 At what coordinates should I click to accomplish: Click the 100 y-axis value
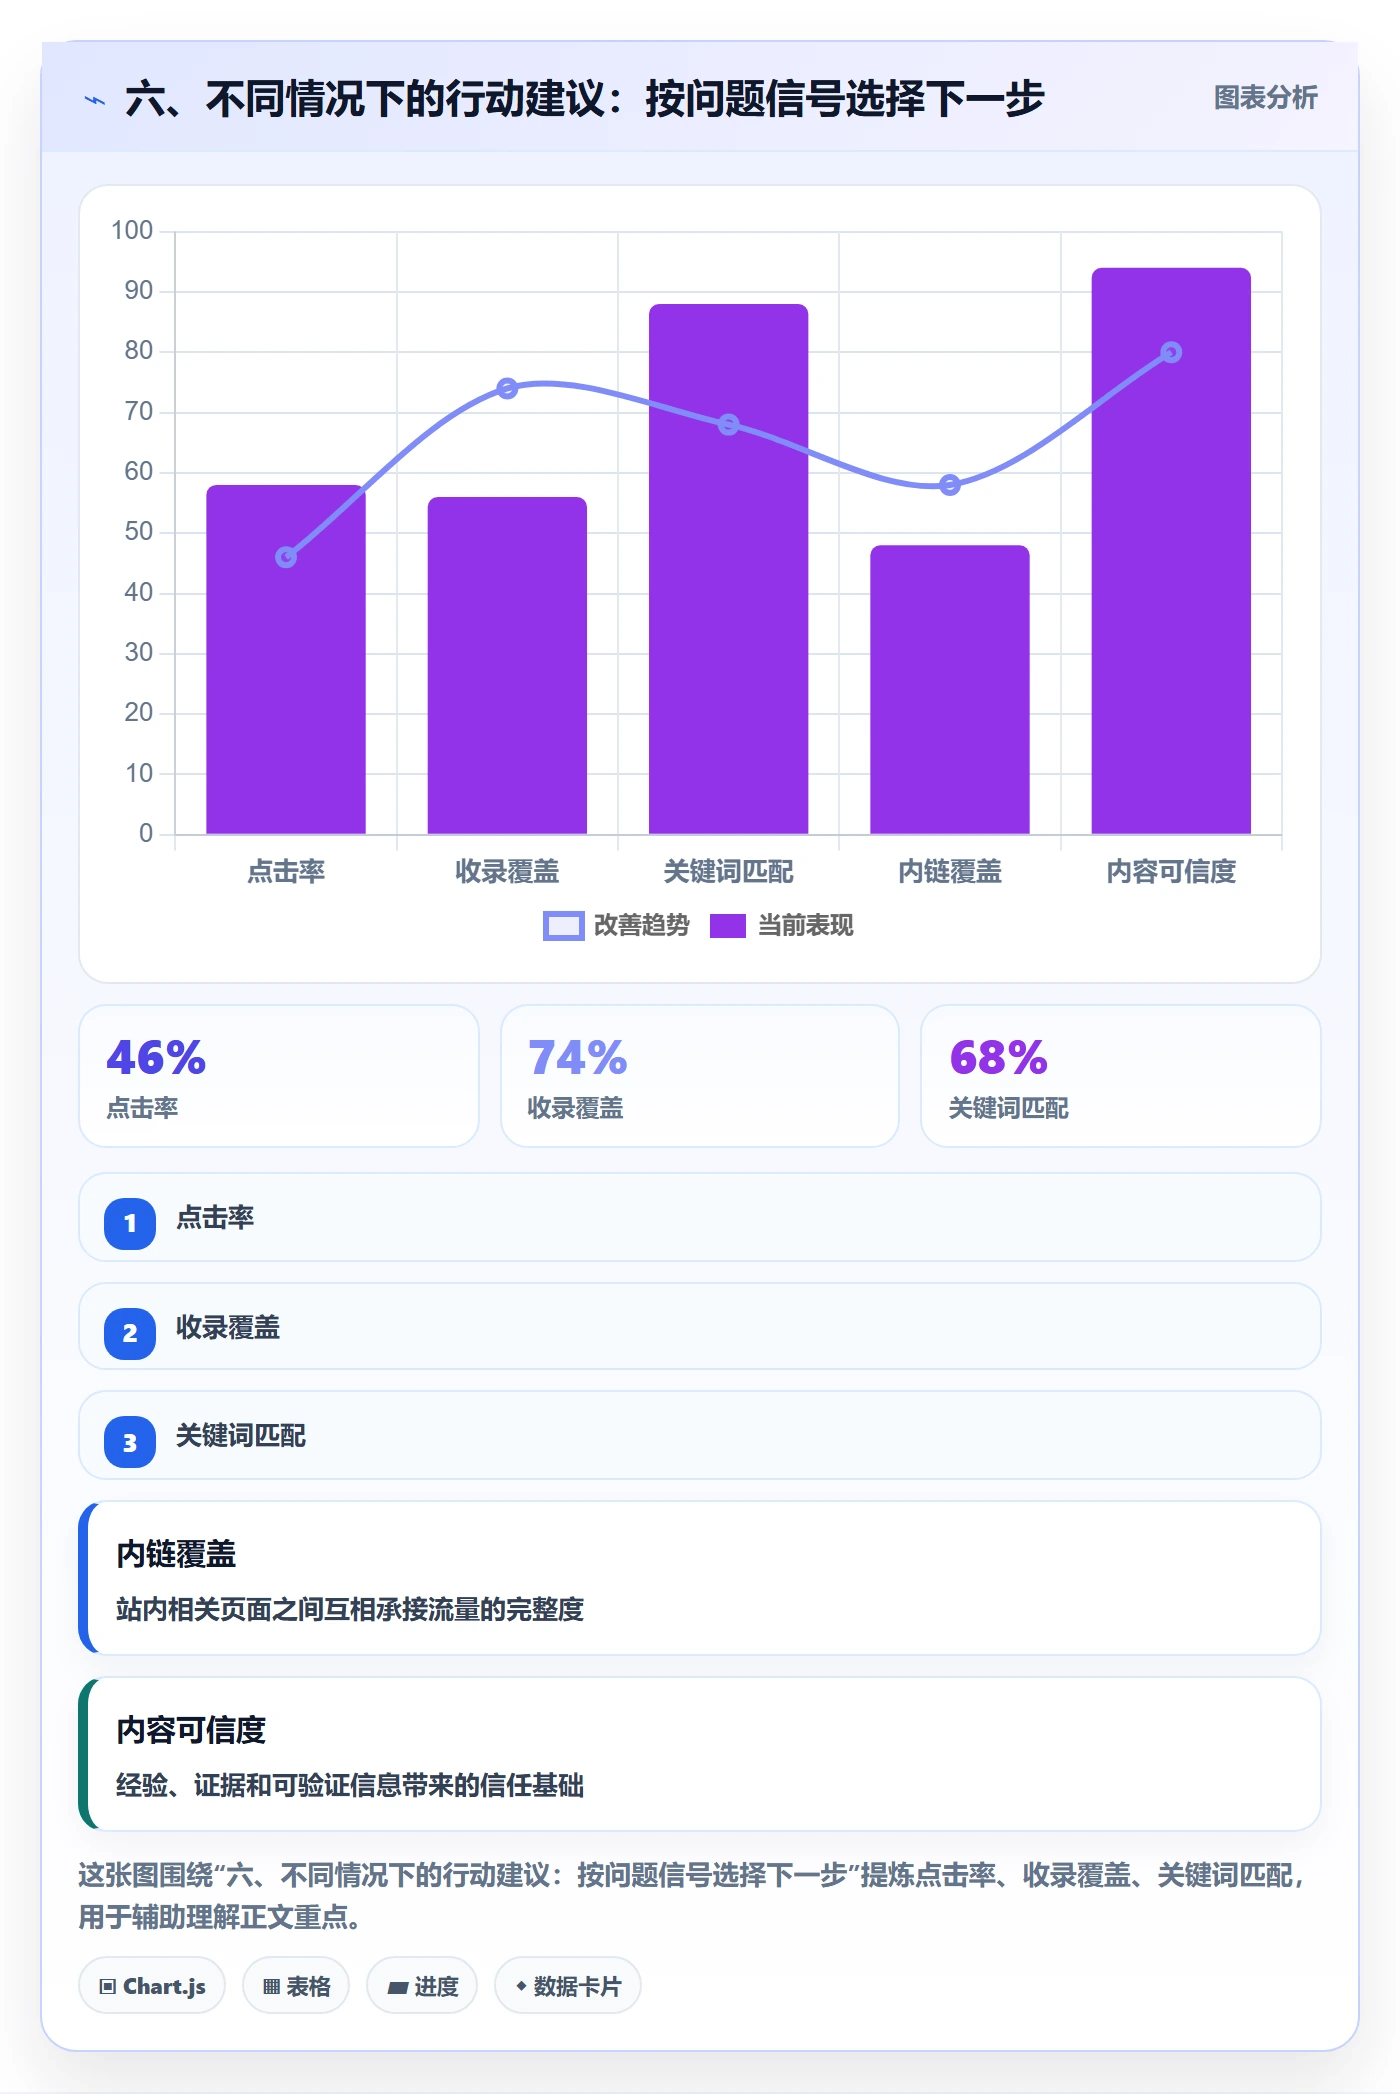(132, 231)
